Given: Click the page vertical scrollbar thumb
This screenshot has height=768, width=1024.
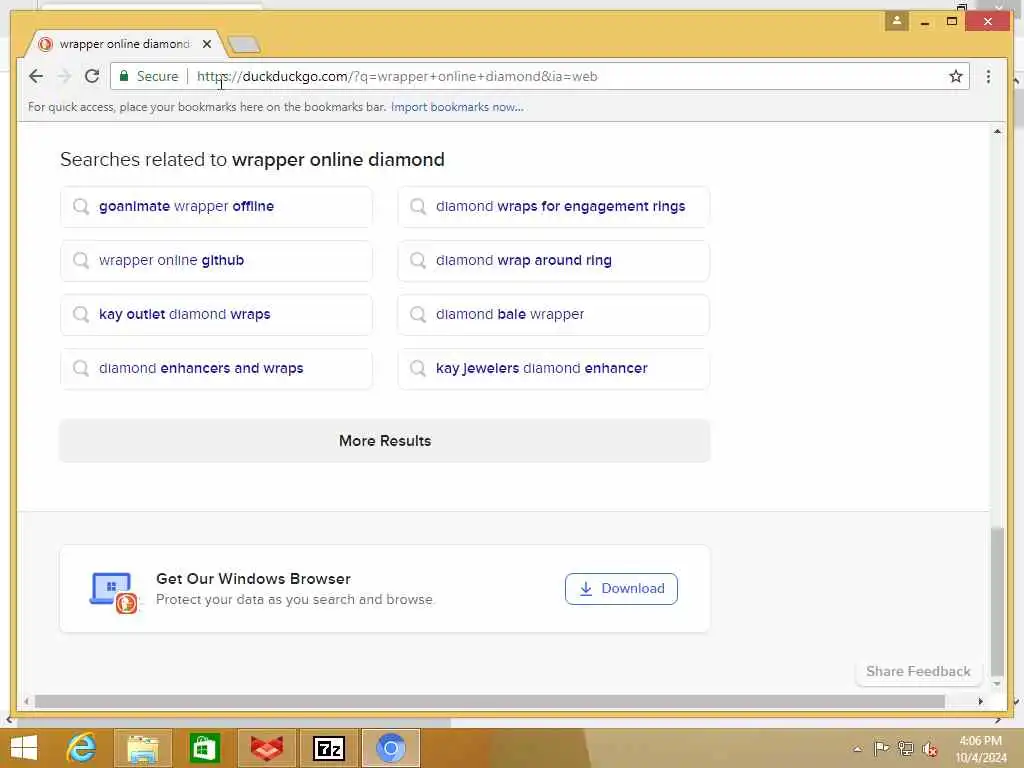Looking at the screenshot, I should (997, 601).
